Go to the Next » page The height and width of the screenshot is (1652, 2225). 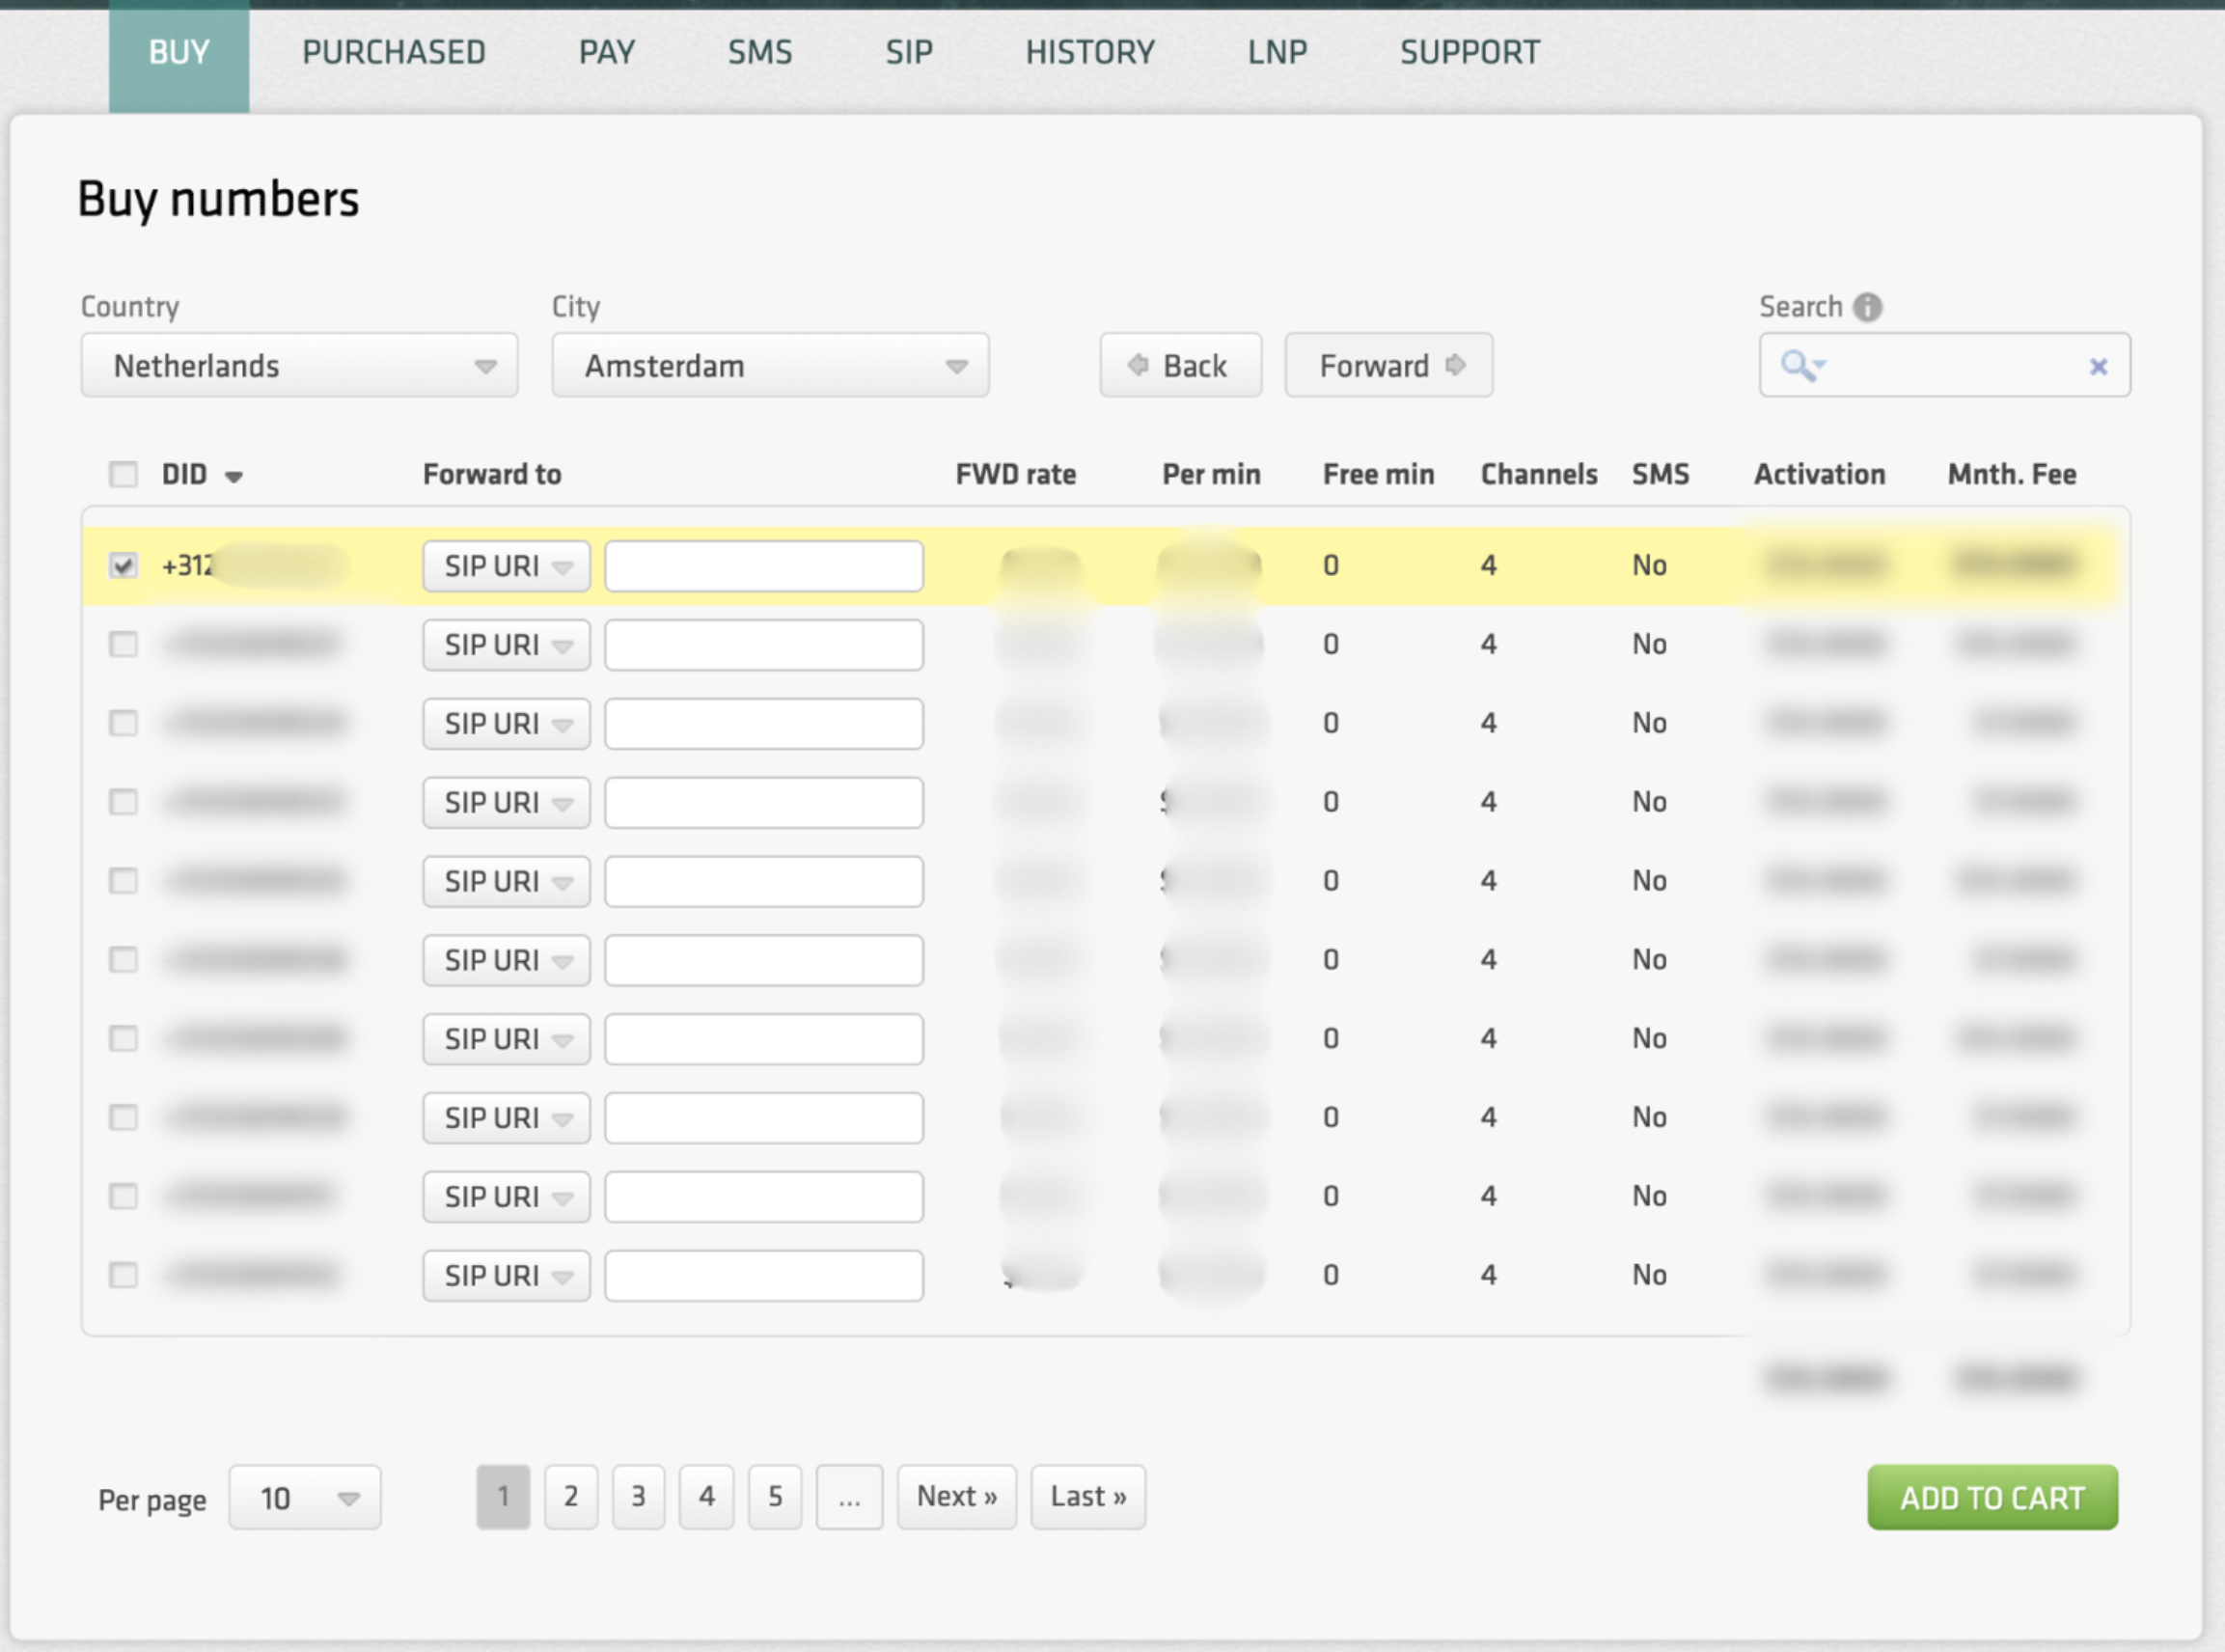[956, 1497]
